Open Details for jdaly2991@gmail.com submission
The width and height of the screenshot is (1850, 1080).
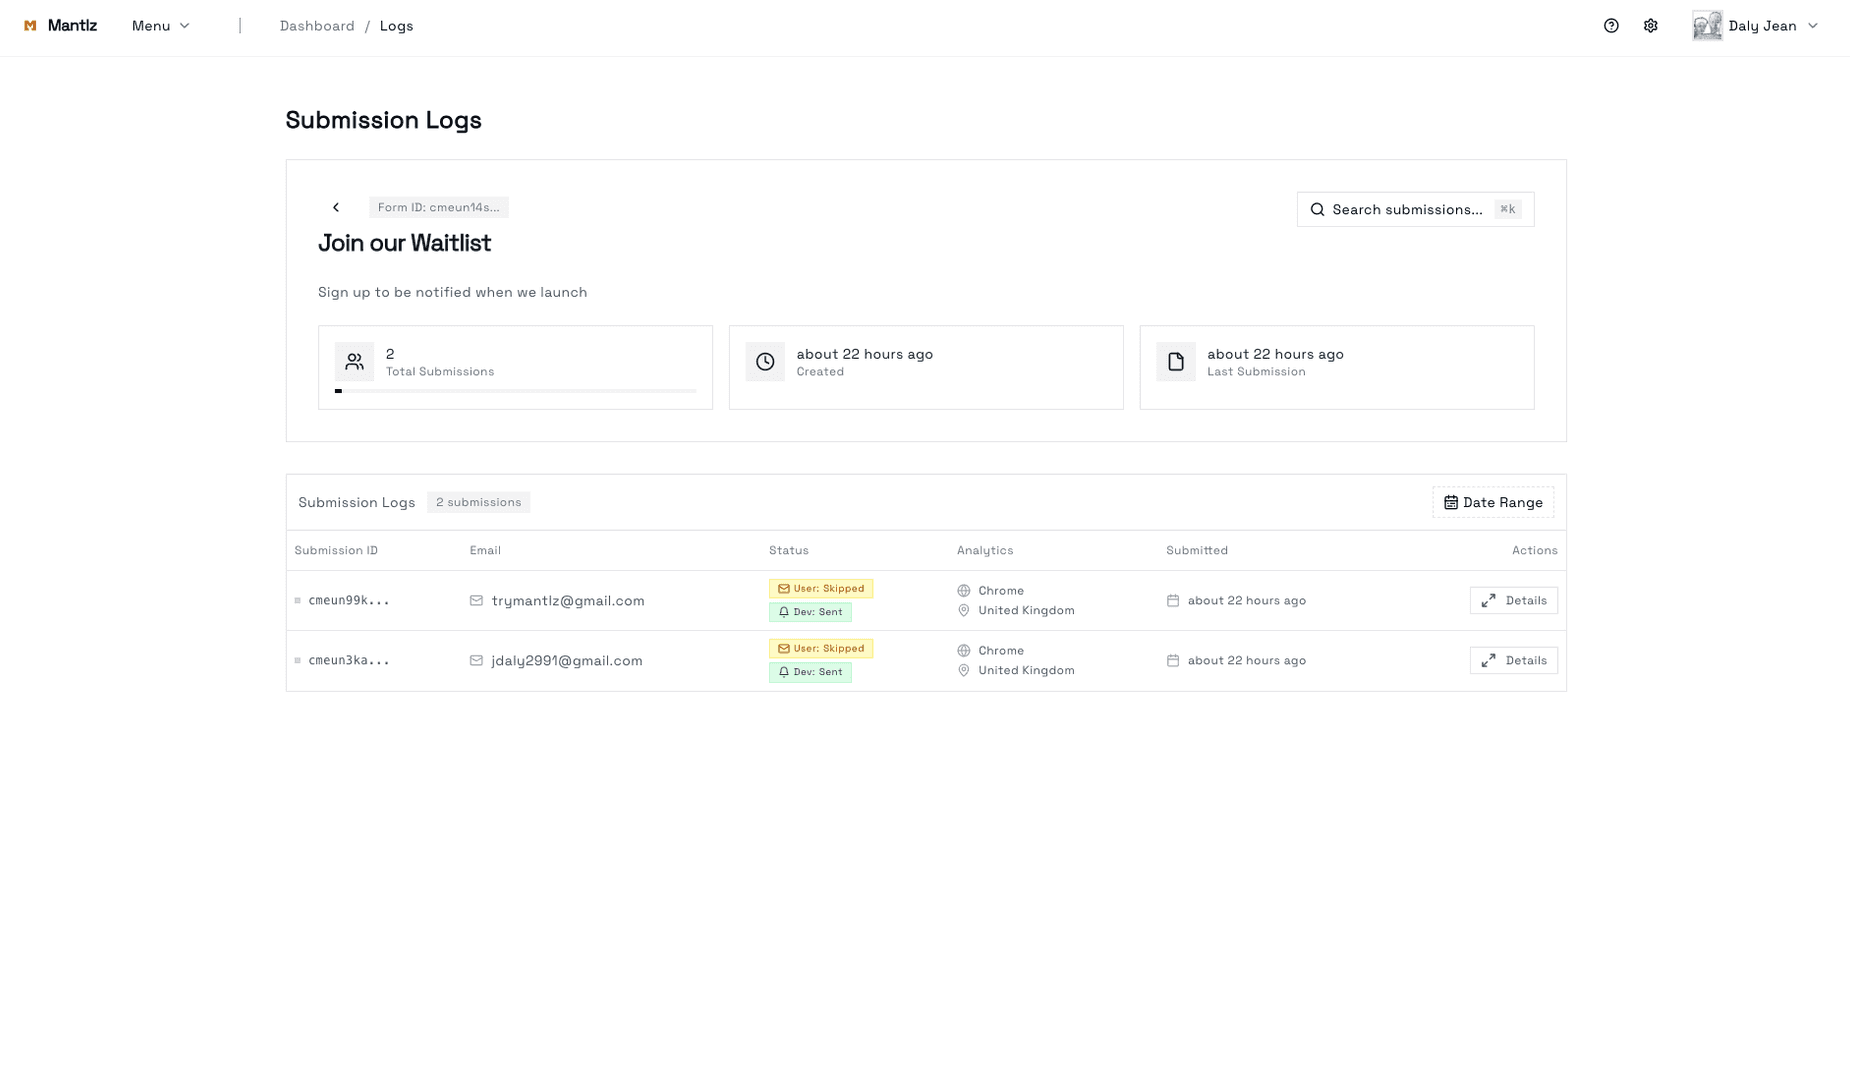pos(1513,660)
